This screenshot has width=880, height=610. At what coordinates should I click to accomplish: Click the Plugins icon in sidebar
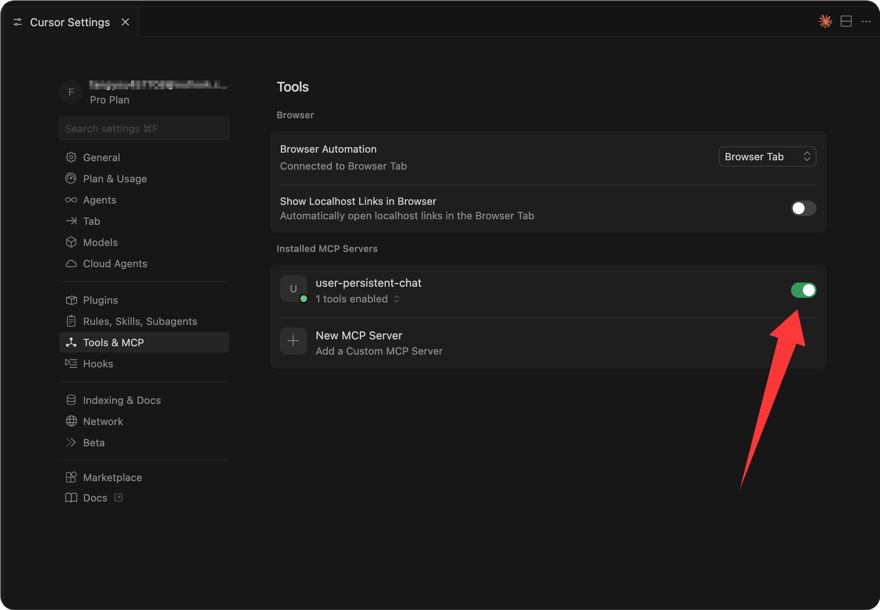tap(71, 300)
